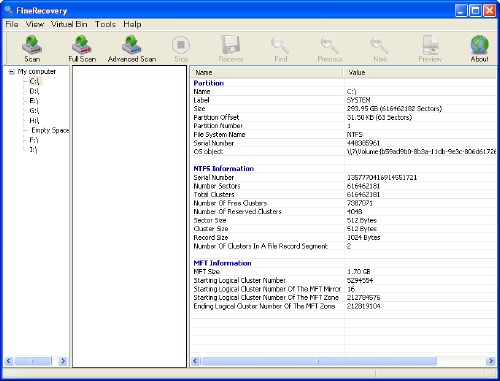Click the NTFS value cell
The width and height of the screenshot is (500, 381).
(x=355, y=134)
